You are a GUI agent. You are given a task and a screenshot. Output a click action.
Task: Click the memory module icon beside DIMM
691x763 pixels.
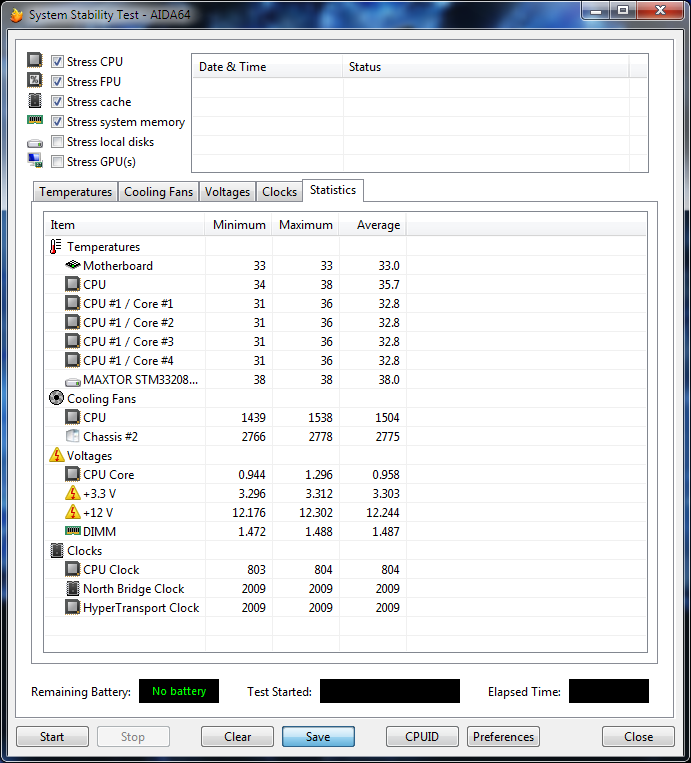coord(72,532)
